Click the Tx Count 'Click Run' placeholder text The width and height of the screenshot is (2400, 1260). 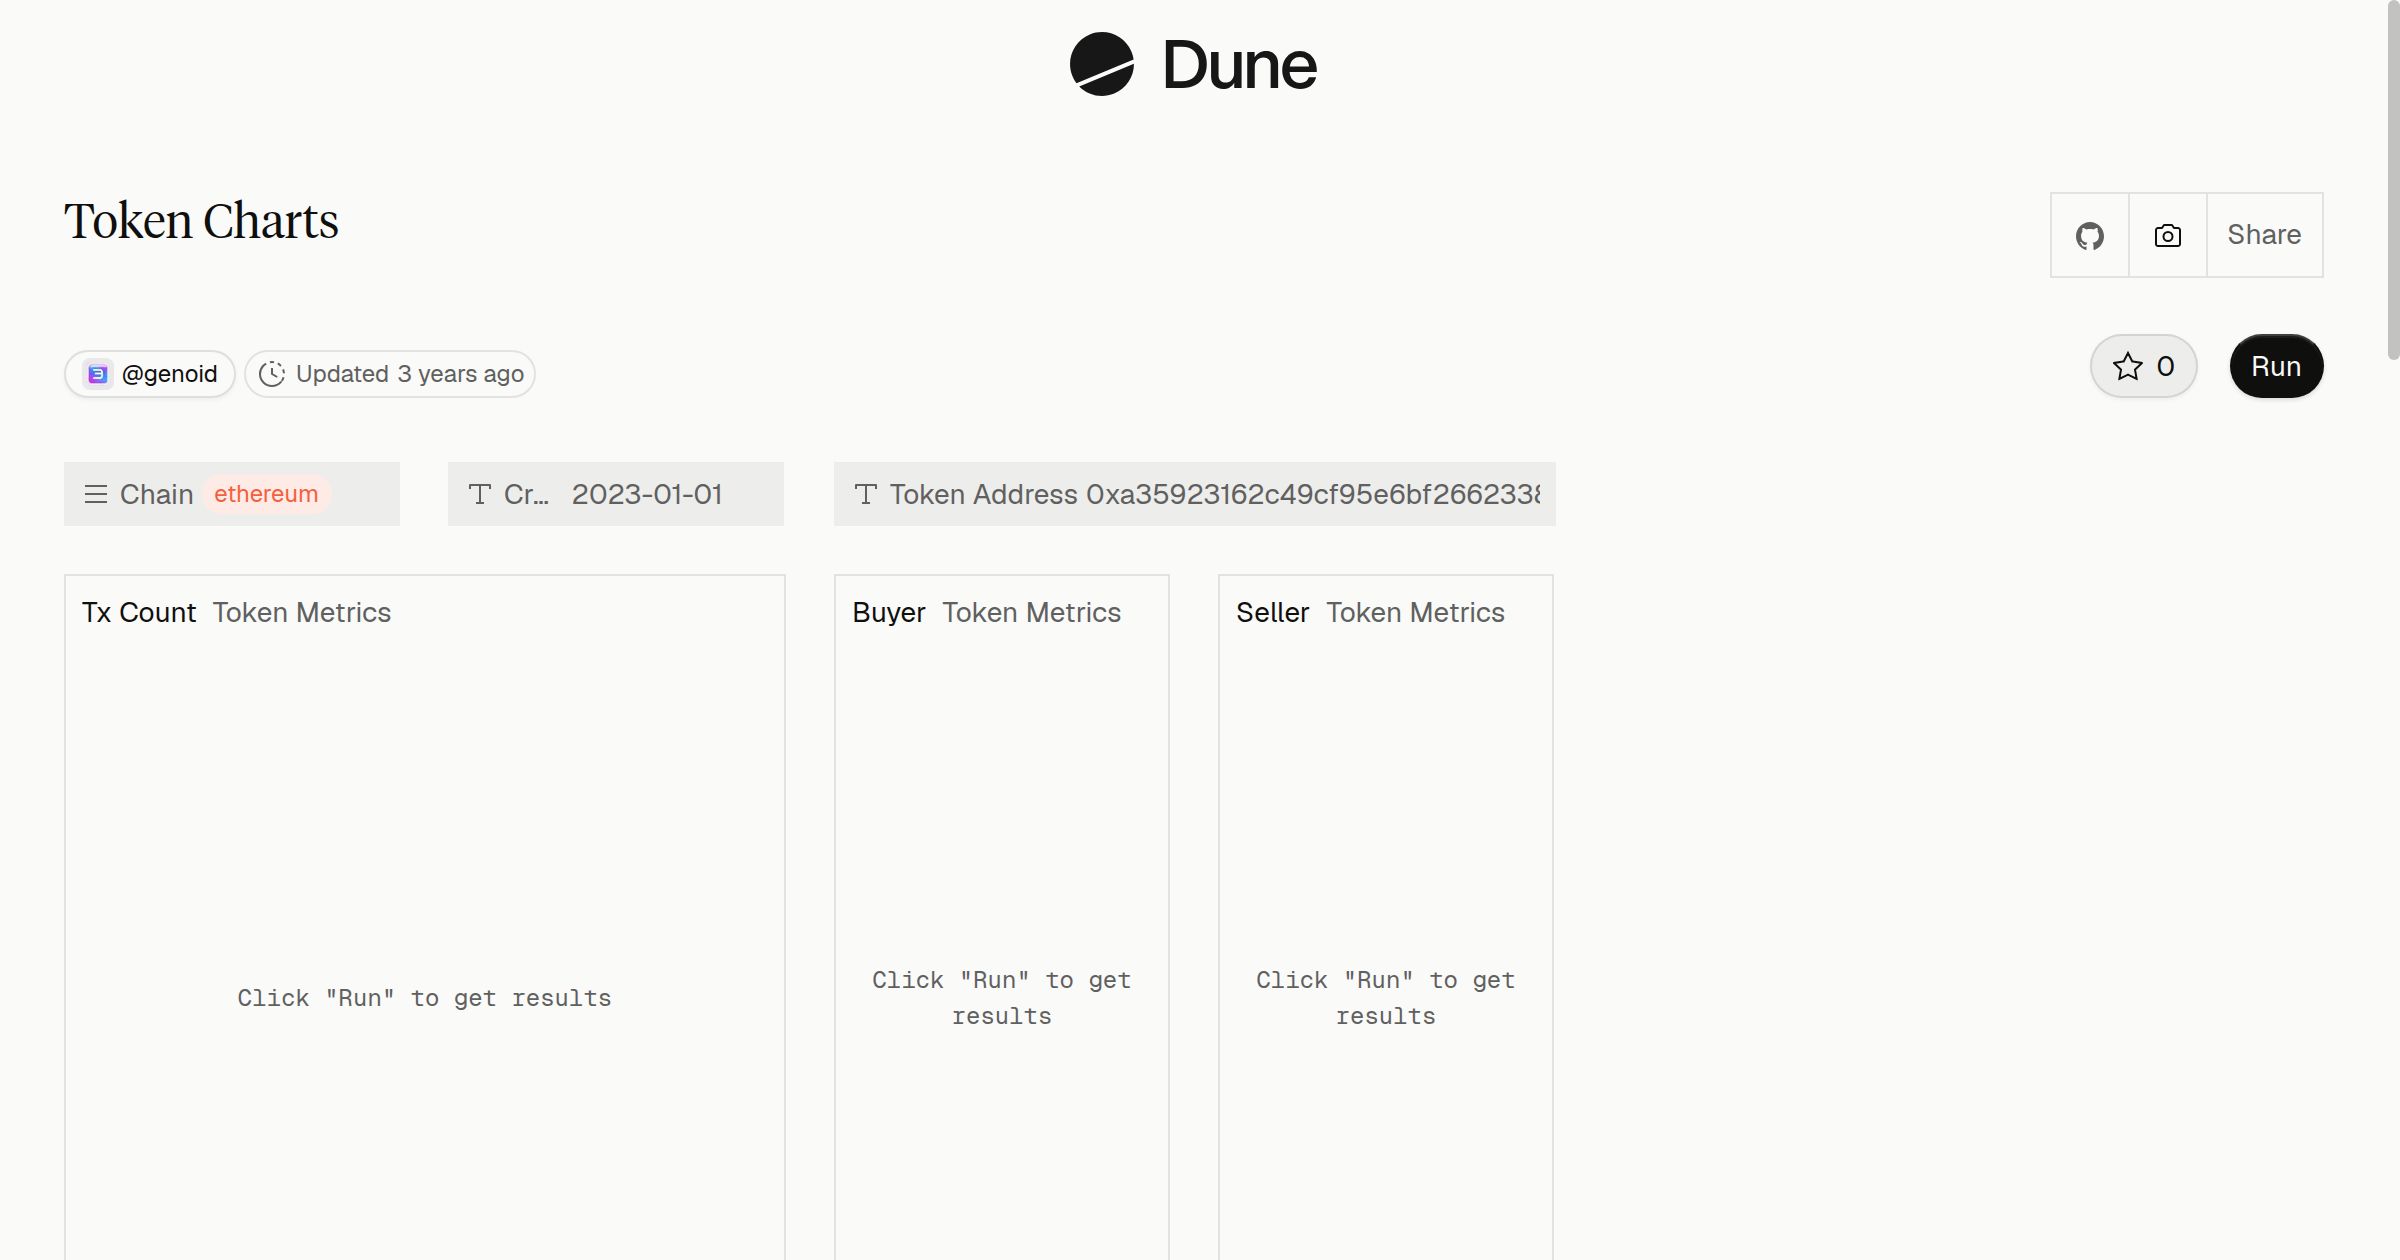point(424,998)
